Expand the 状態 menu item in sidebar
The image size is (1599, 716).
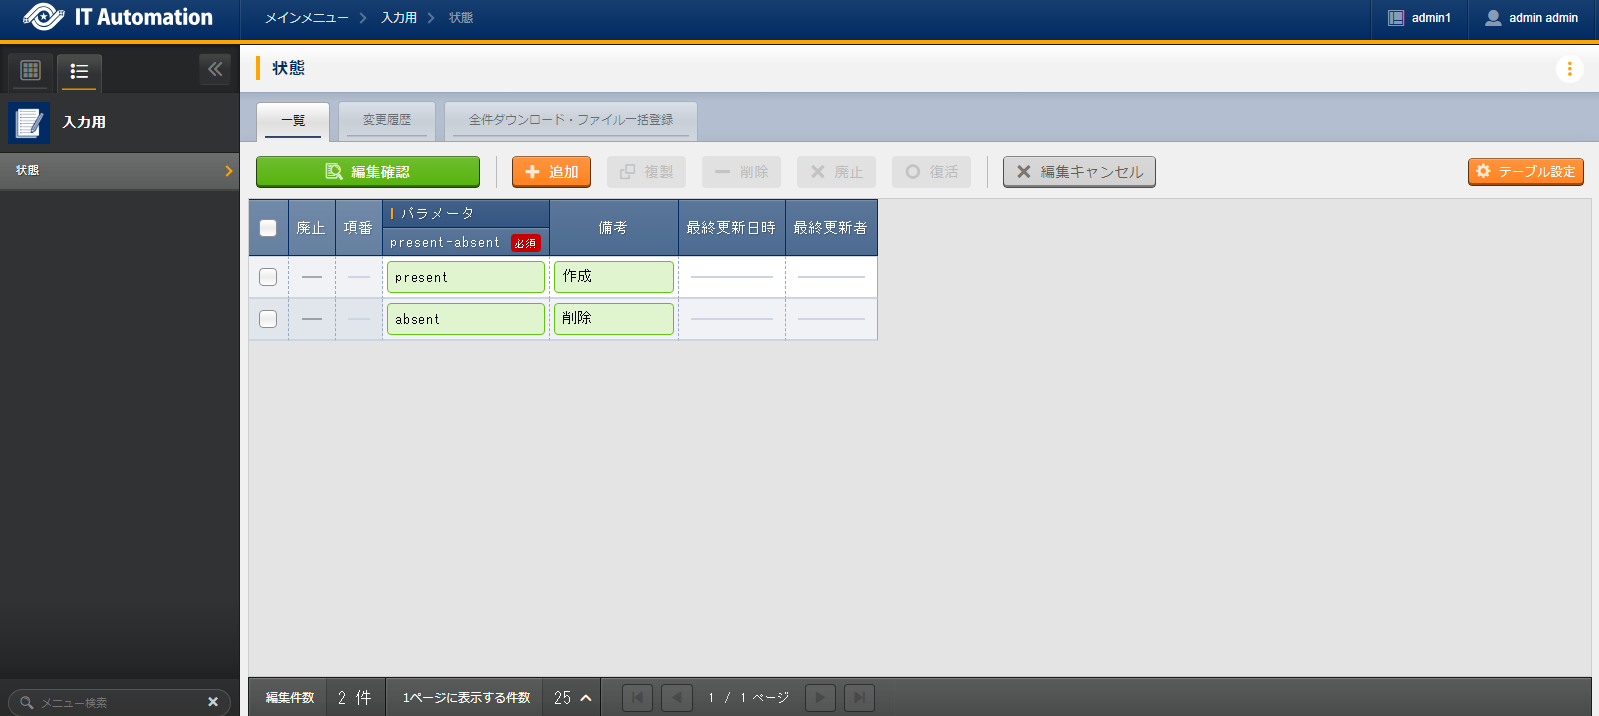click(x=119, y=171)
